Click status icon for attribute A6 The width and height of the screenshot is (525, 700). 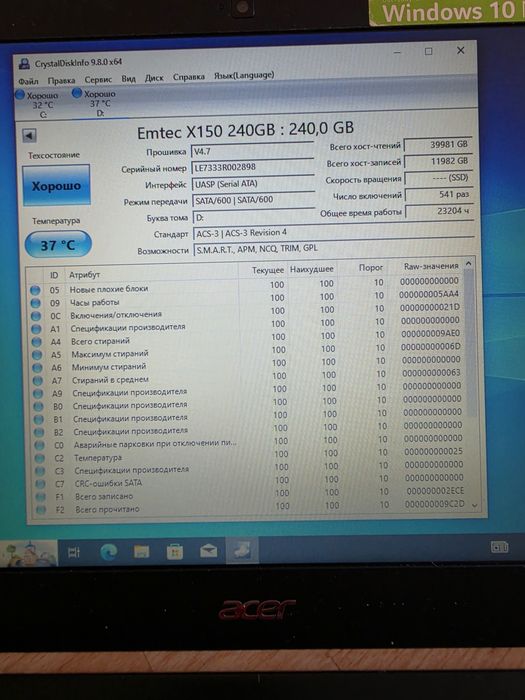click(38, 368)
